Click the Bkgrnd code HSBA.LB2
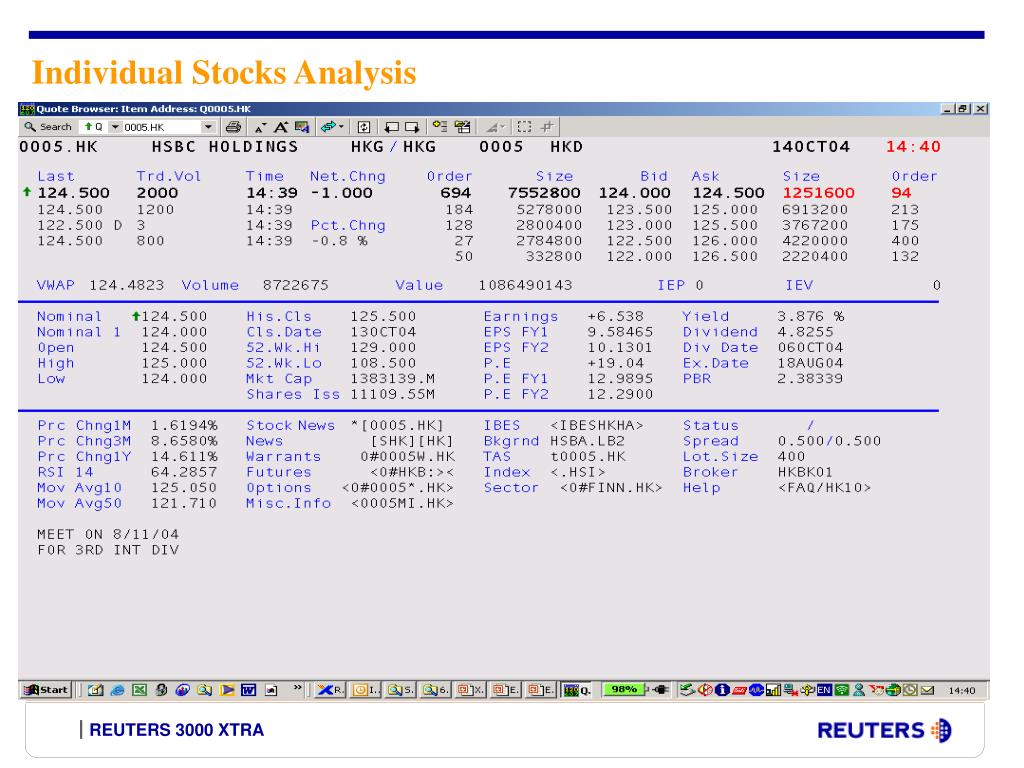The image size is (1024, 768). [x=587, y=441]
